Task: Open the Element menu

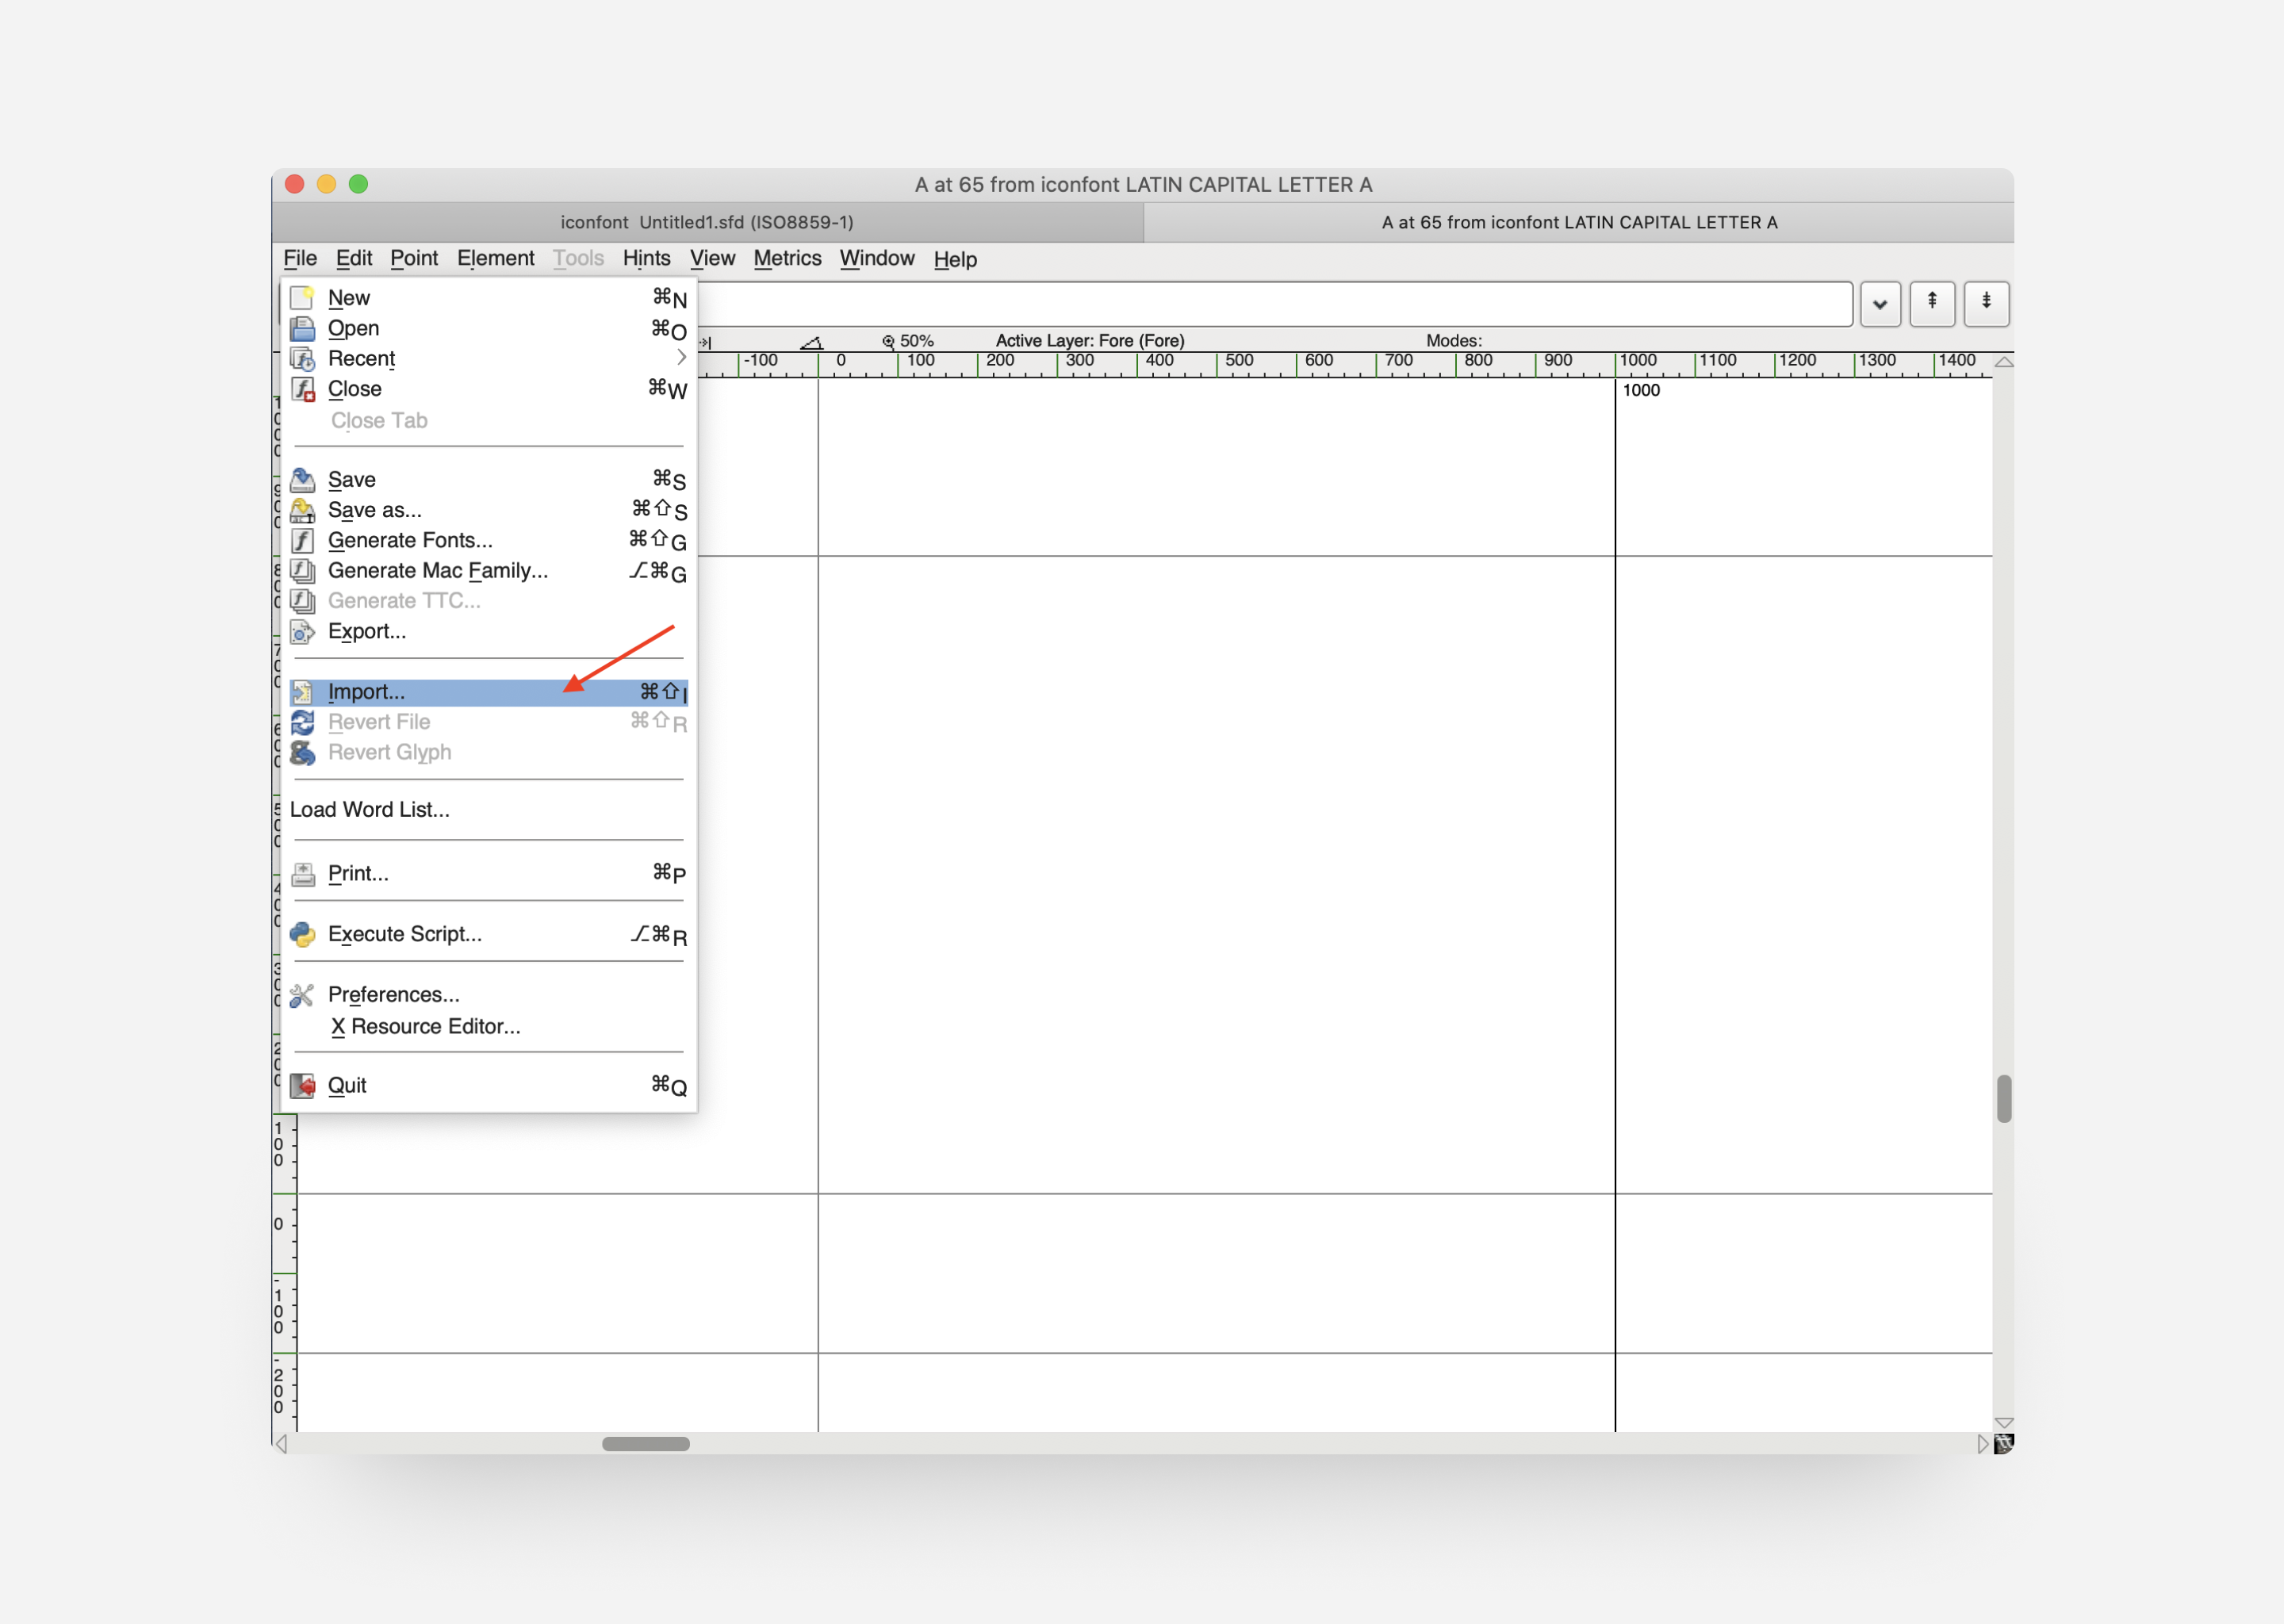Action: (x=496, y=259)
